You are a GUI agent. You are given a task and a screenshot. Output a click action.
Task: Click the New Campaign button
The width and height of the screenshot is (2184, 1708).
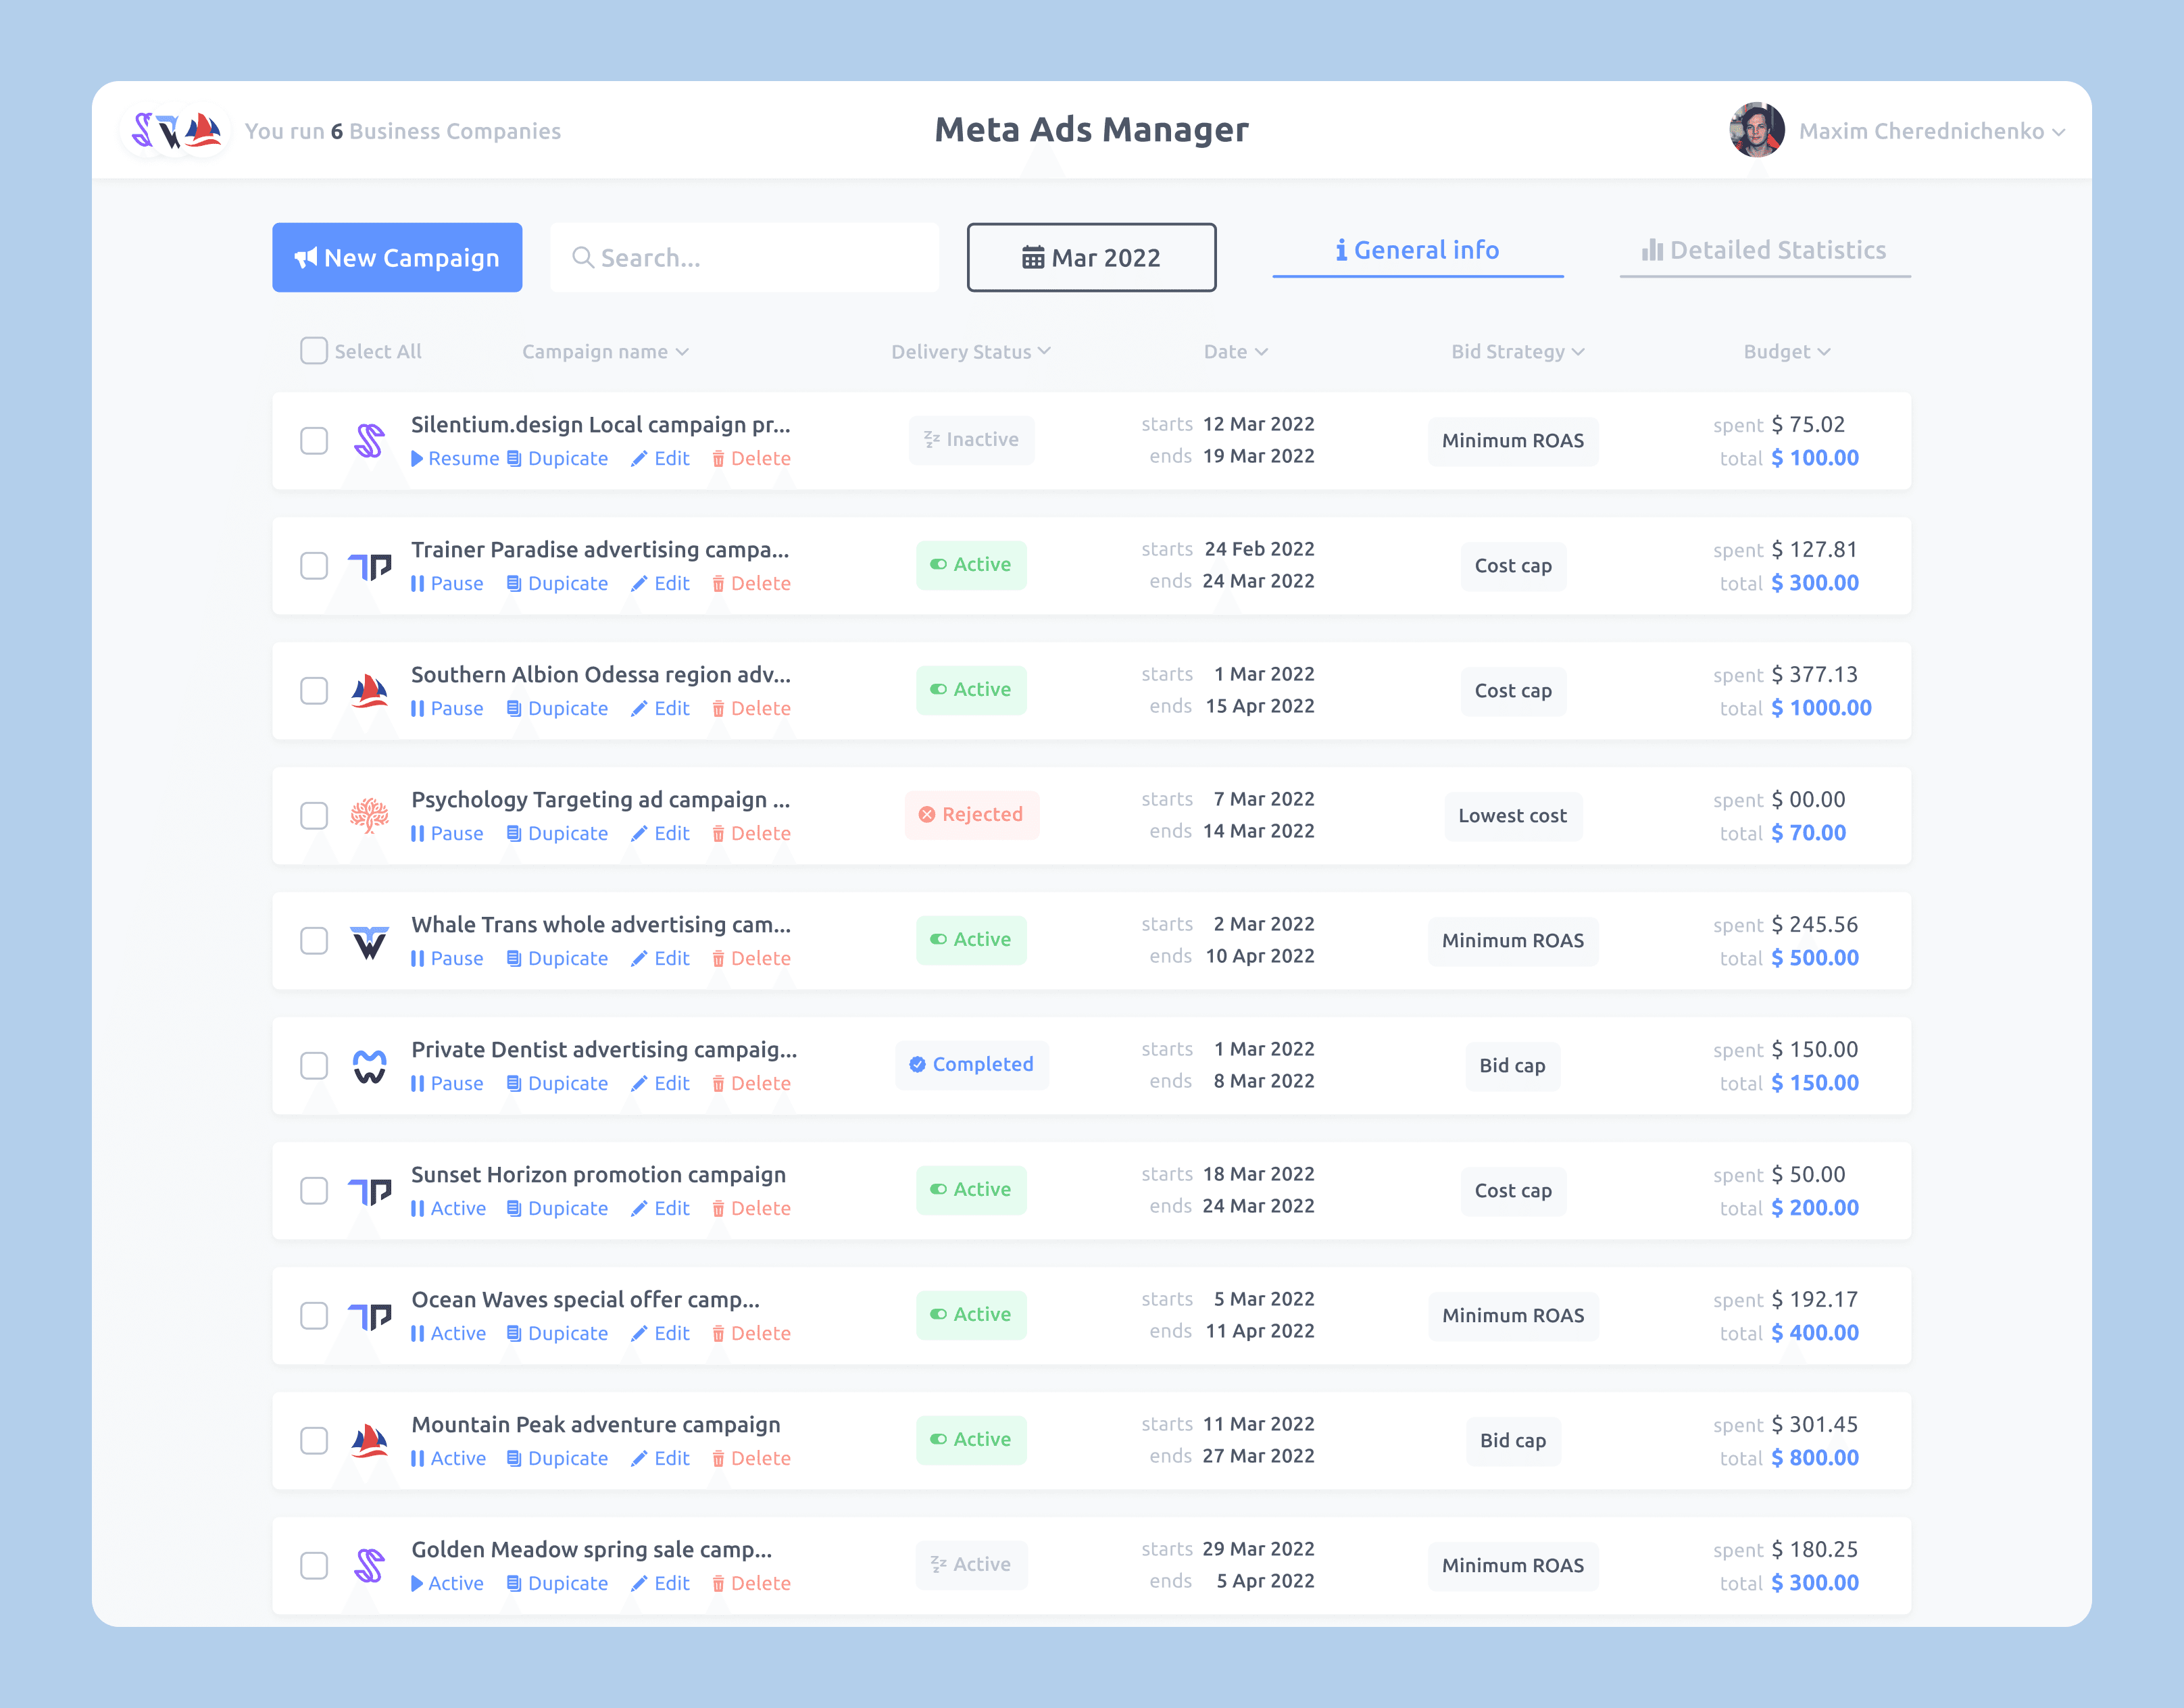(x=397, y=258)
